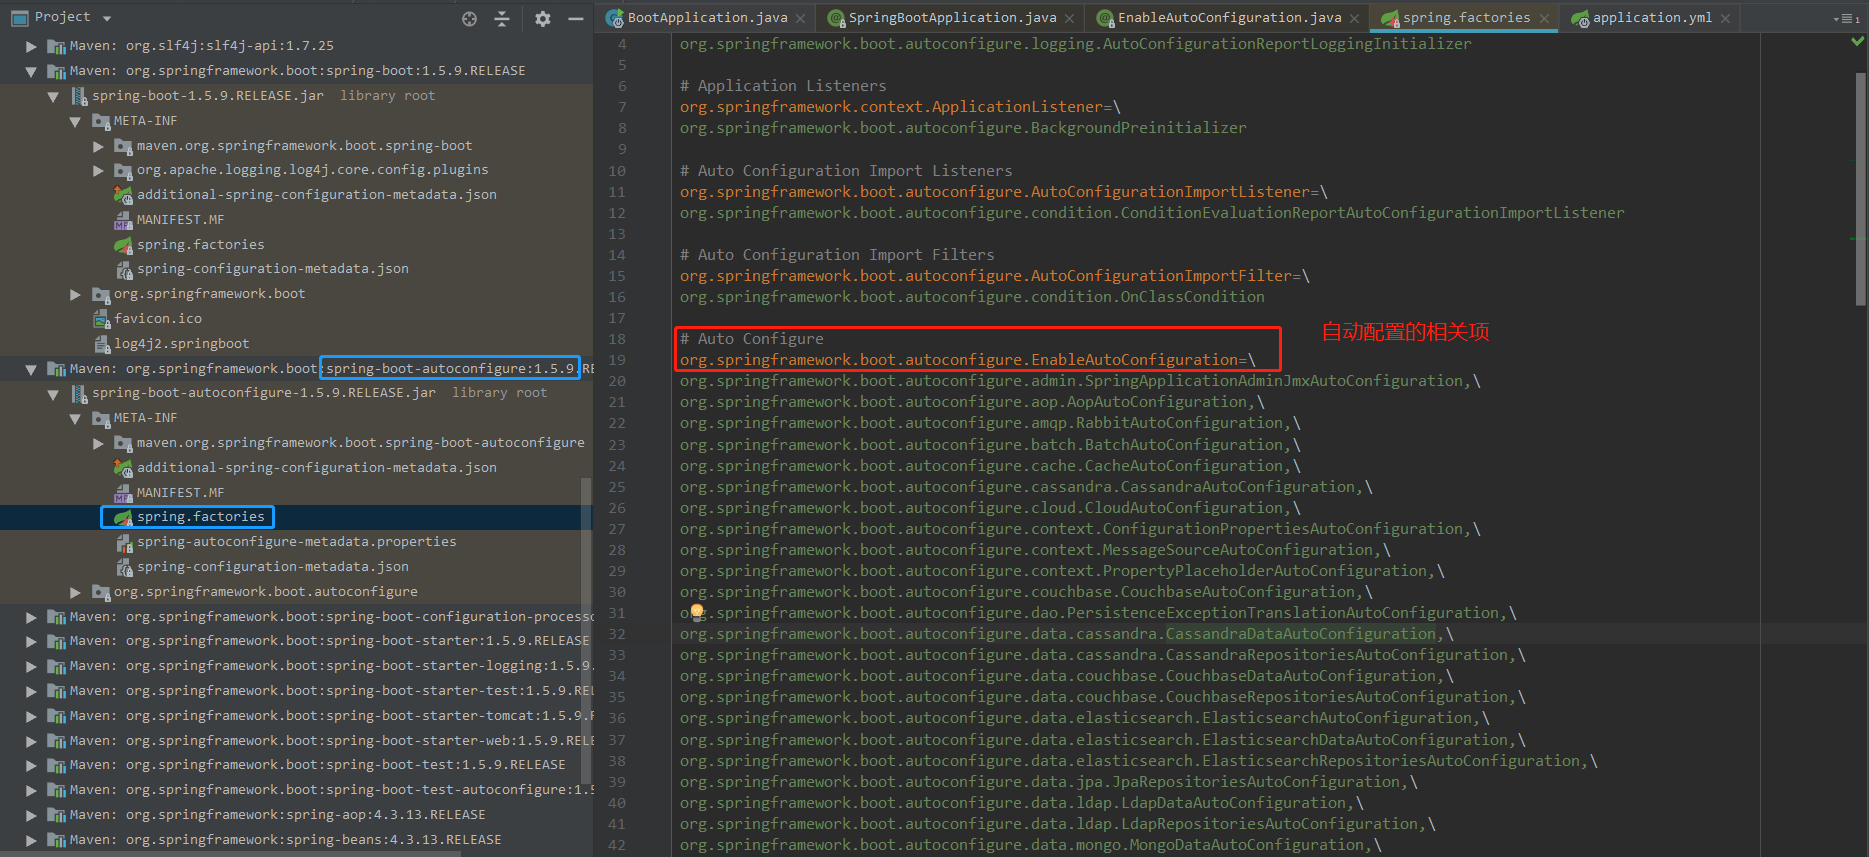1869x857 pixels.
Task: Click AopAutoConfiguration entry on line 21
Action: [x=1158, y=402]
